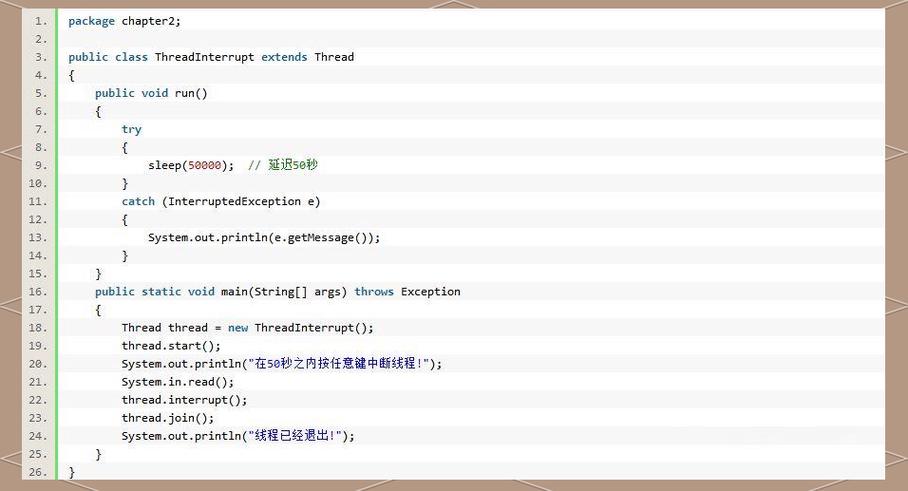Click the "thread.join();" statement

pyautogui.click(x=168, y=418)
